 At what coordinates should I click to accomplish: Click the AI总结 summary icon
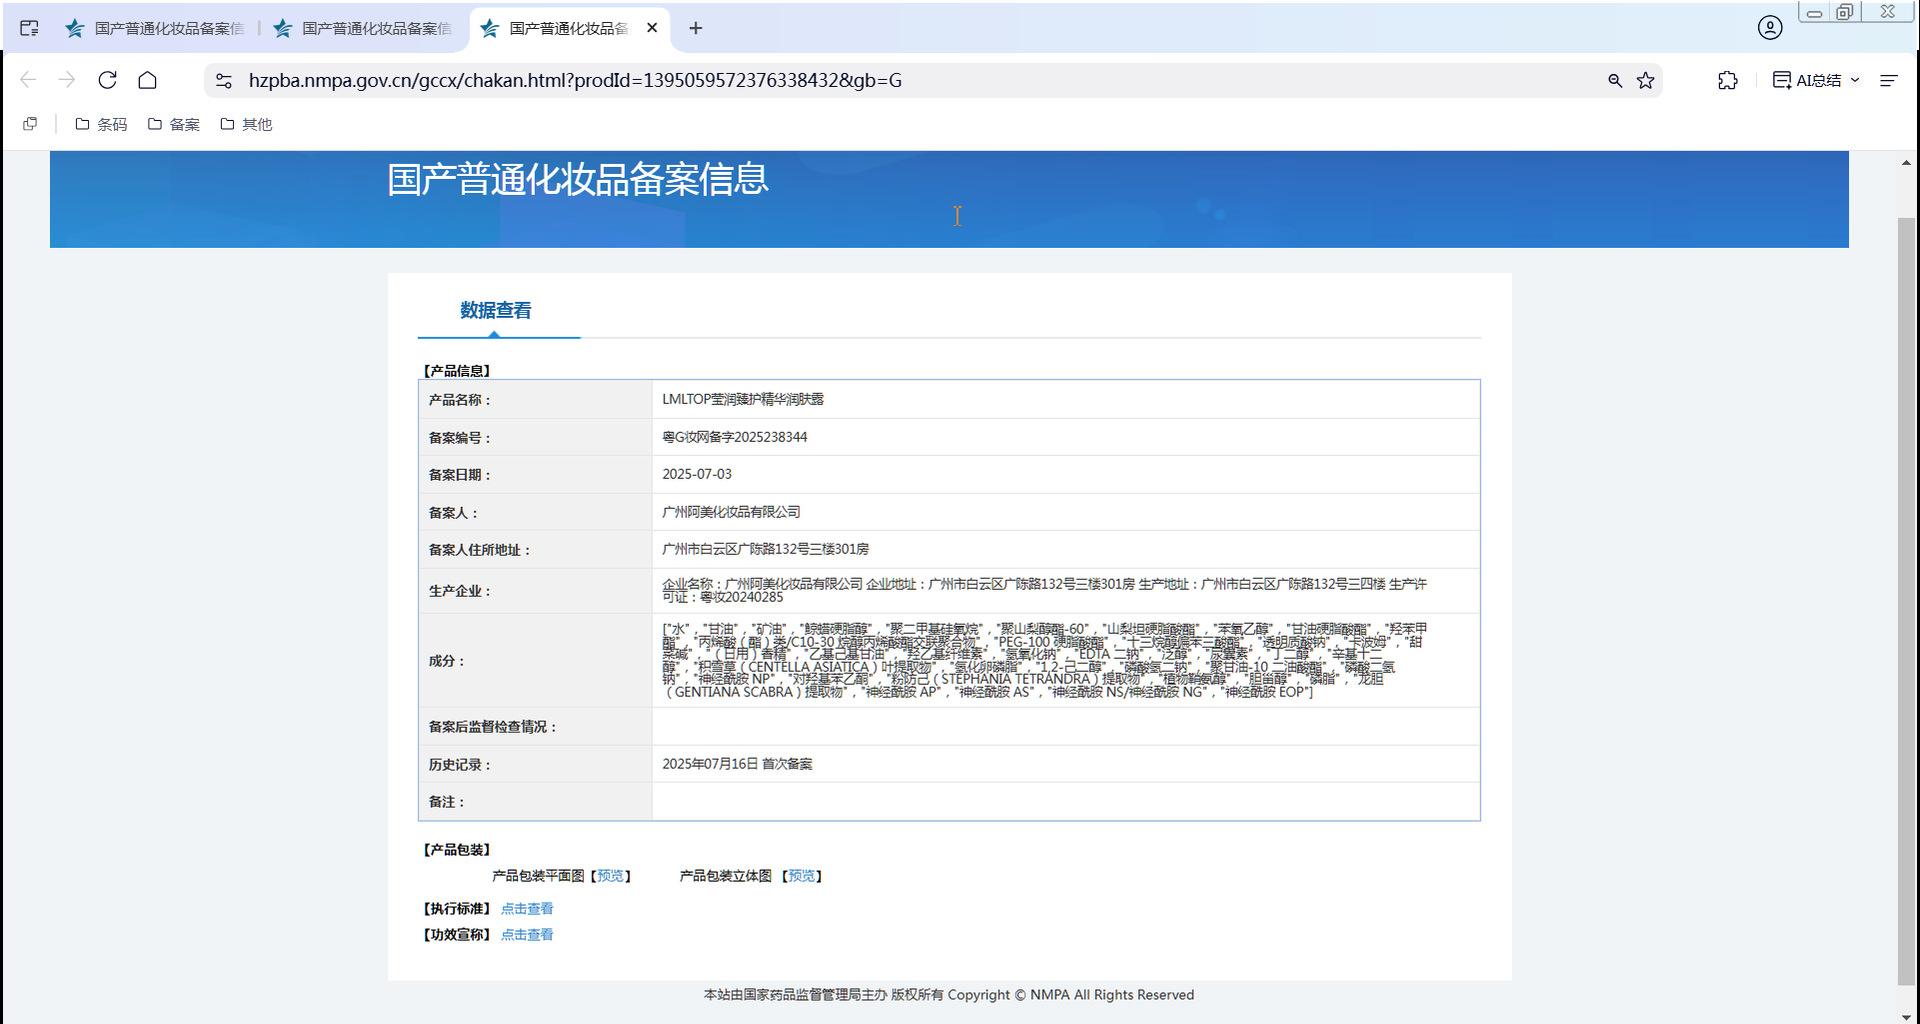click(1782, 80)
